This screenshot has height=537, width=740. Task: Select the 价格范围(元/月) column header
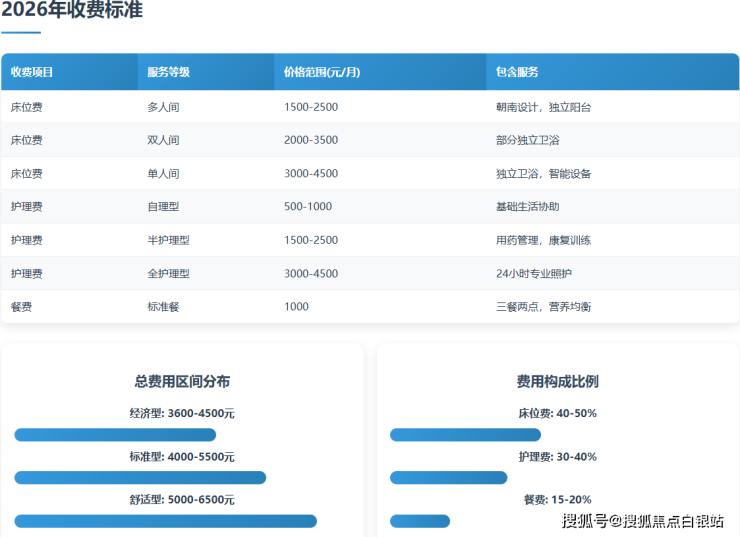321,72
